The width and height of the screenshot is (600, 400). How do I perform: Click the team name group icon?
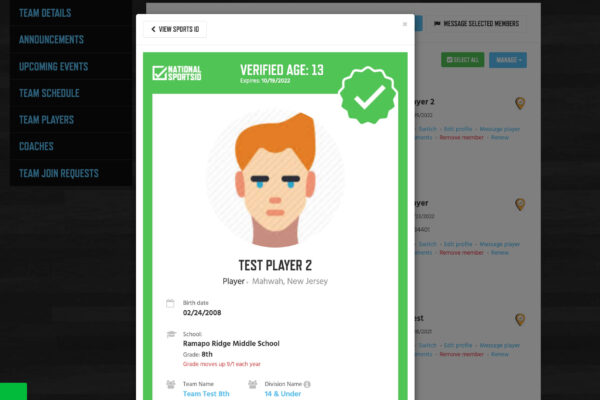tap(171, 384)
